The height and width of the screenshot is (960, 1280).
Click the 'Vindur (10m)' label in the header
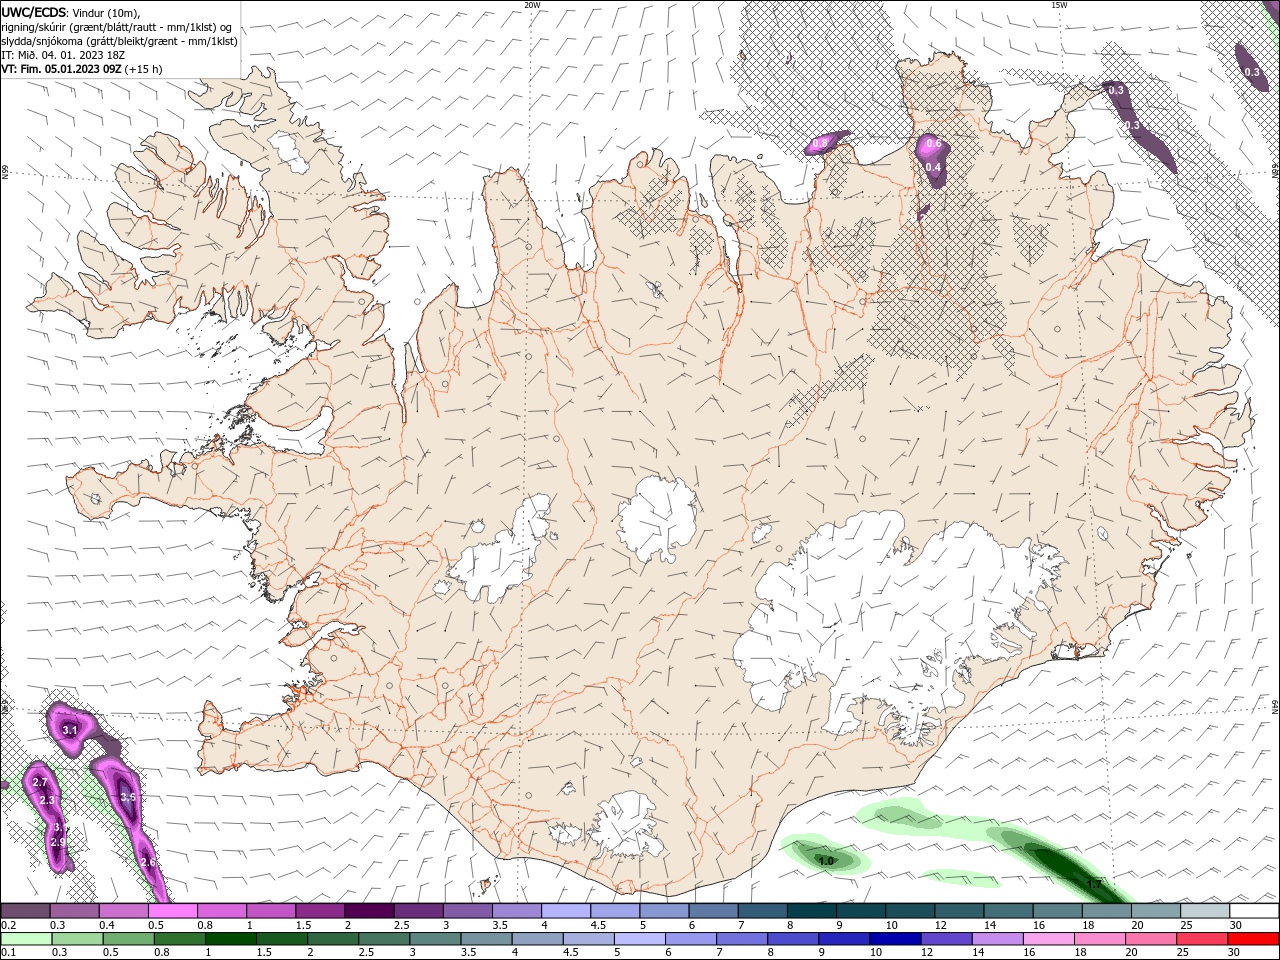[x=106, y=13]
